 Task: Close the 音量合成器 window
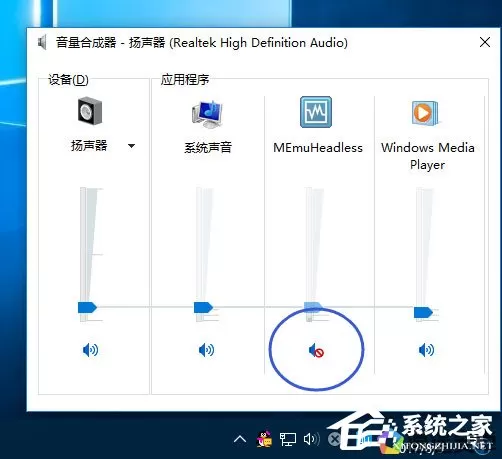click(485, 42)
